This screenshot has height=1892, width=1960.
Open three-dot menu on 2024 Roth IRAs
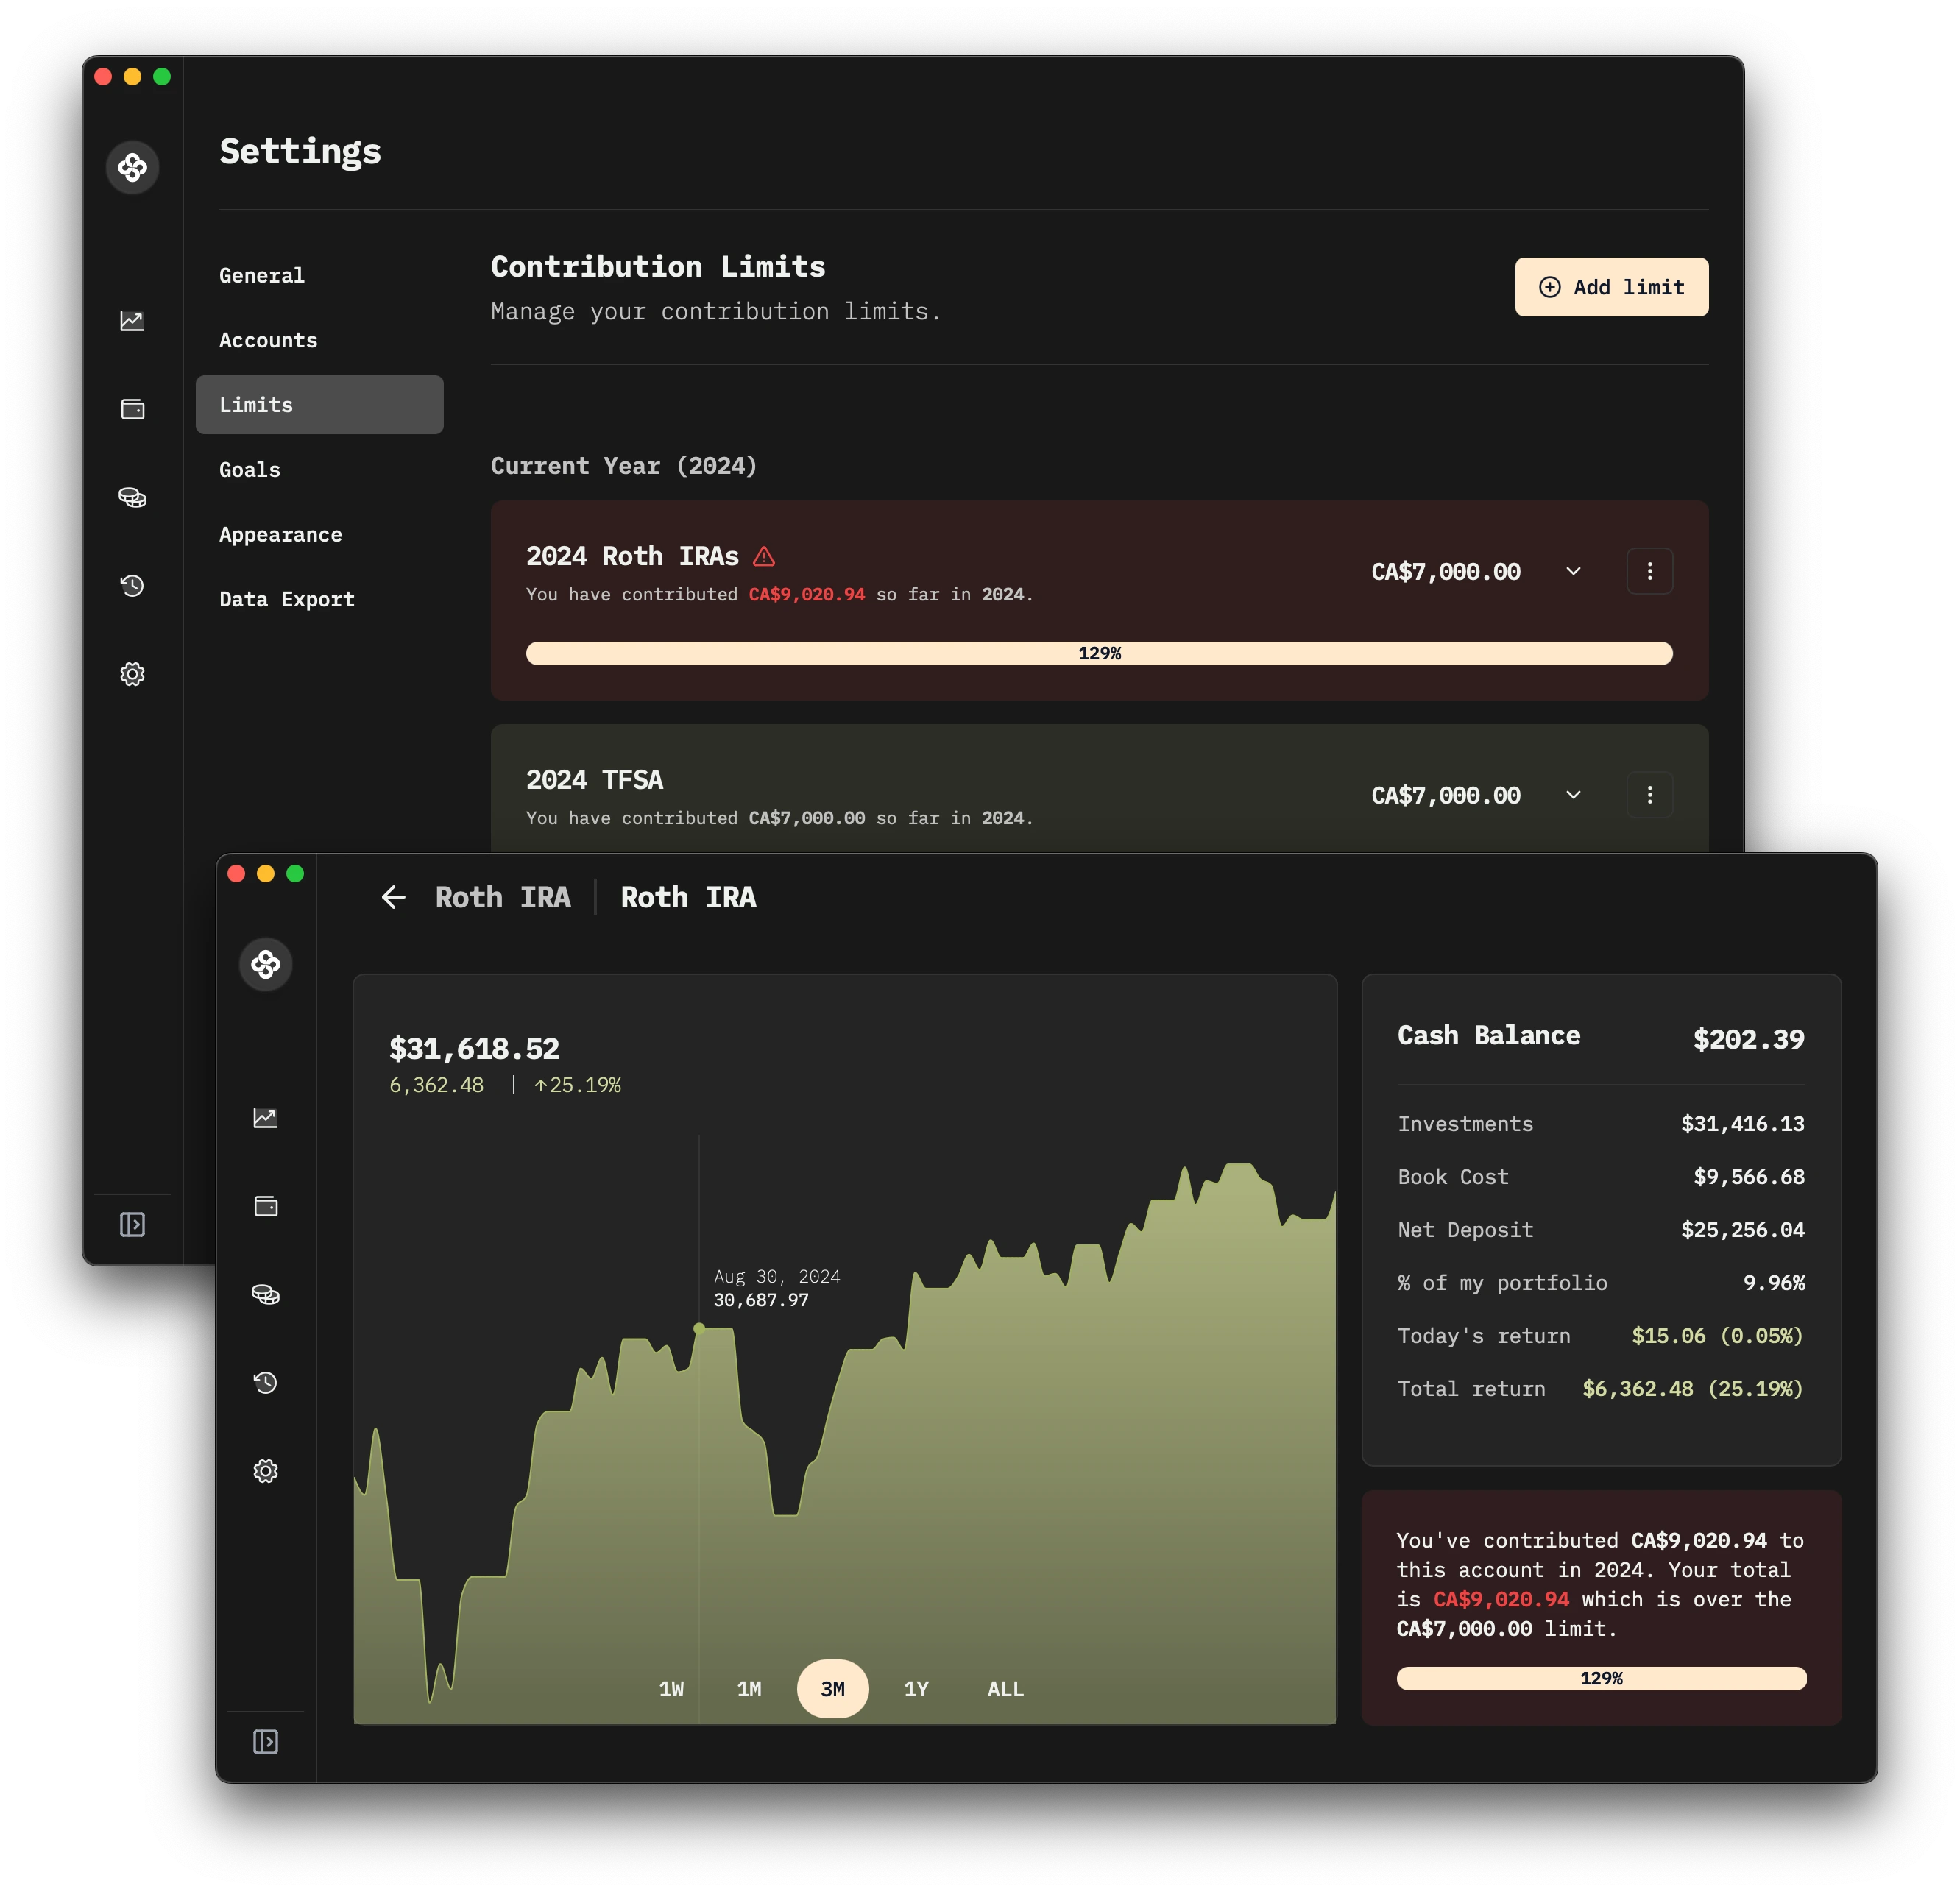(x=1646, y=570)
